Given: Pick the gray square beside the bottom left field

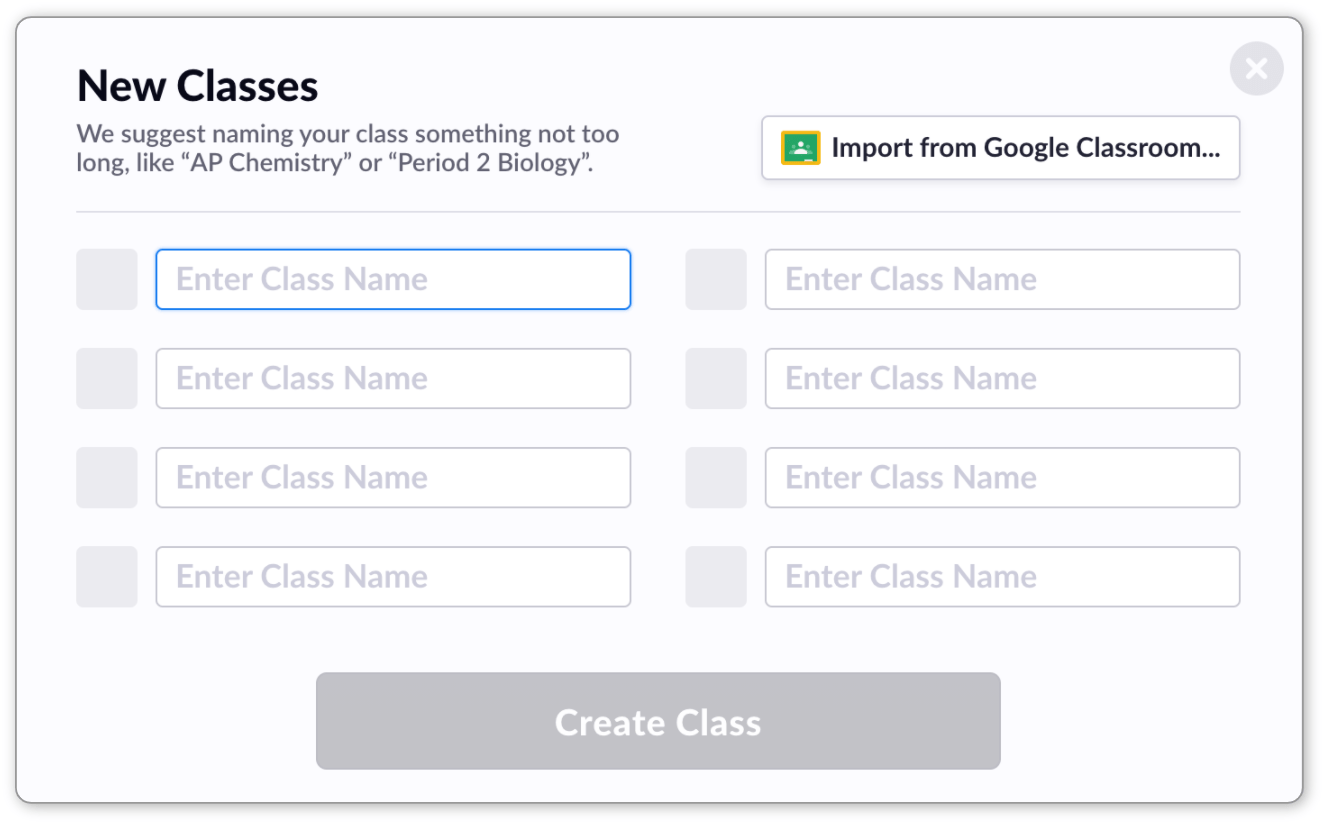Looking at the screenshot, I should (107, 576).
